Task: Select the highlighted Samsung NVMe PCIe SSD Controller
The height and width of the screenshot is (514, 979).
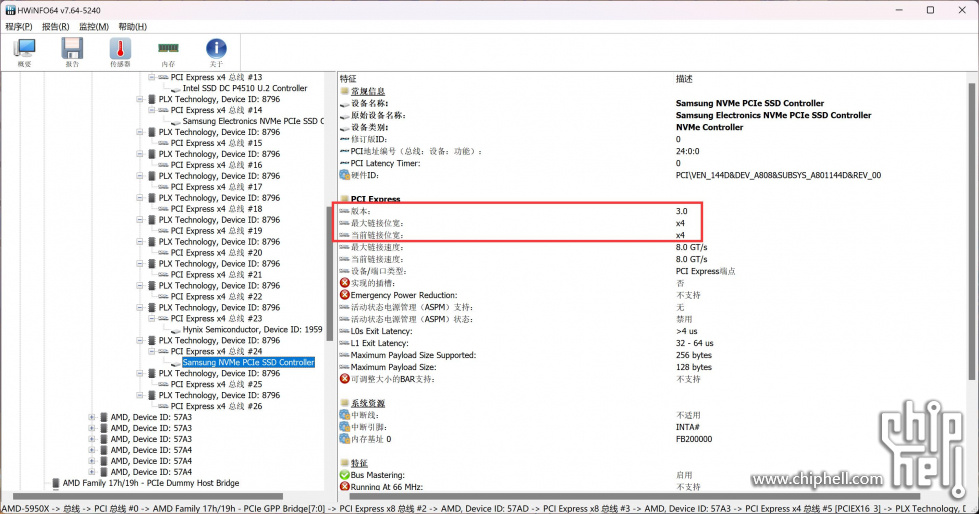Action: click(248, 362)
